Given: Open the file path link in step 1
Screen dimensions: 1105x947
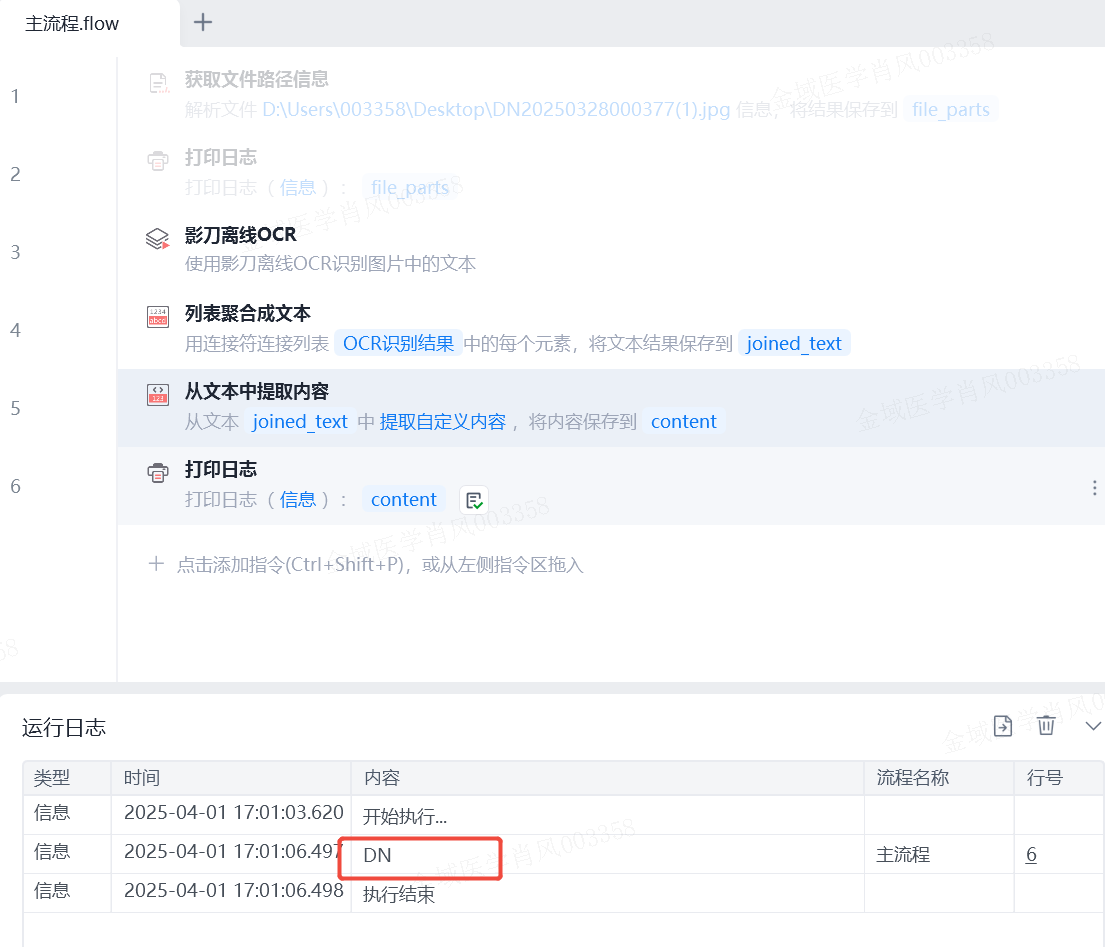Looking at the screenshot, I should click(496, 109).
